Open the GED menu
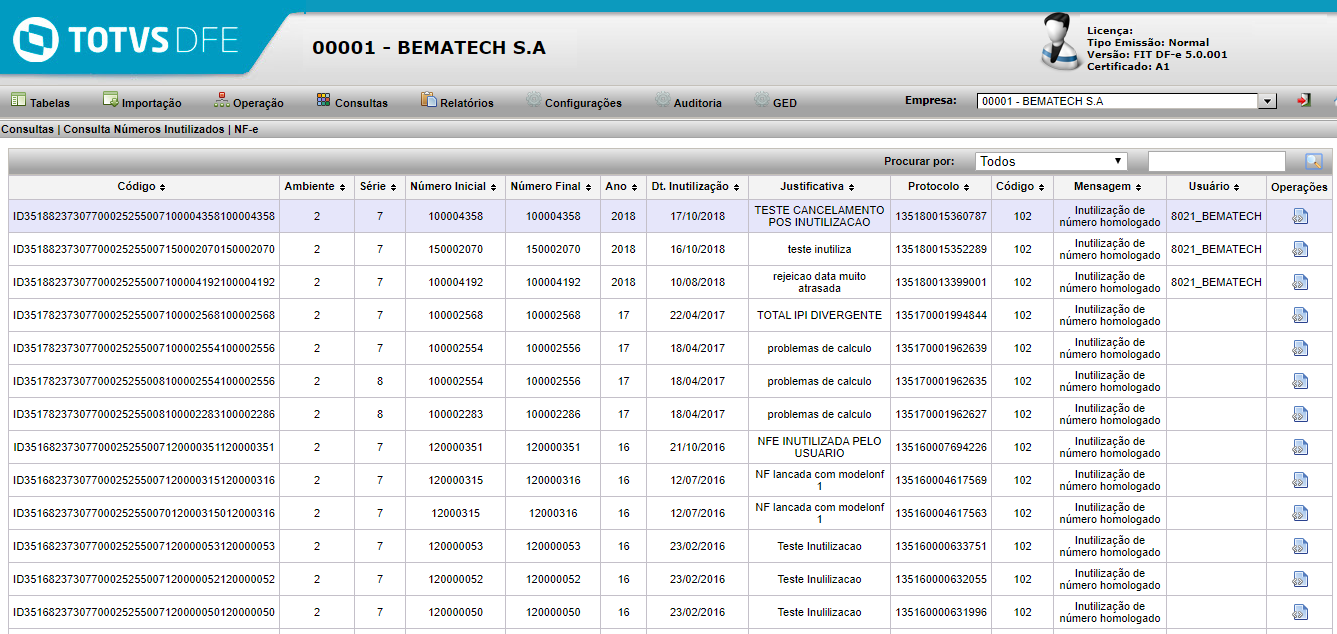This screenshot has width=1337, height=634. click(775, 102)
